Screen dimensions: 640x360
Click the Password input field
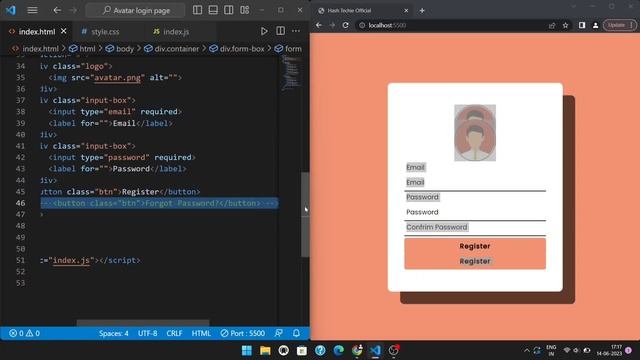coord(475,212)
